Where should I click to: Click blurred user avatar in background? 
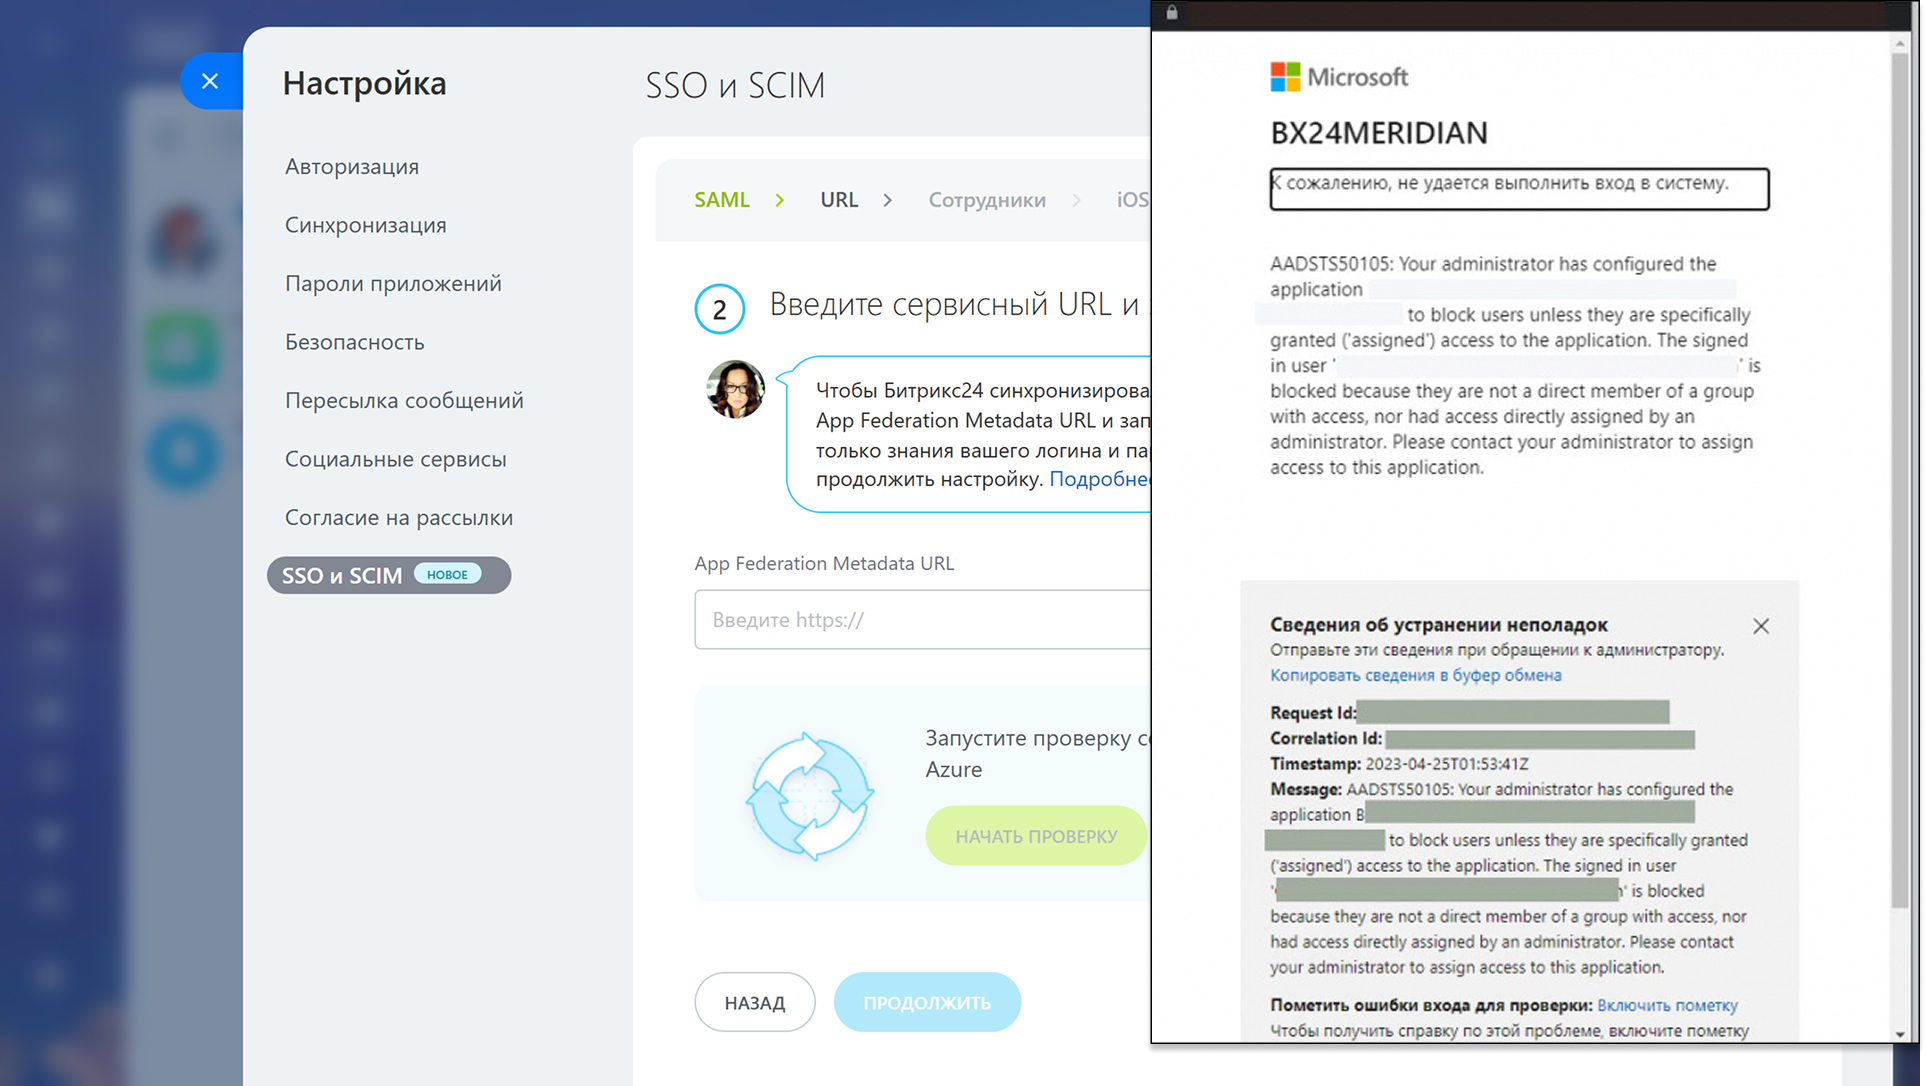click(182, 240)
